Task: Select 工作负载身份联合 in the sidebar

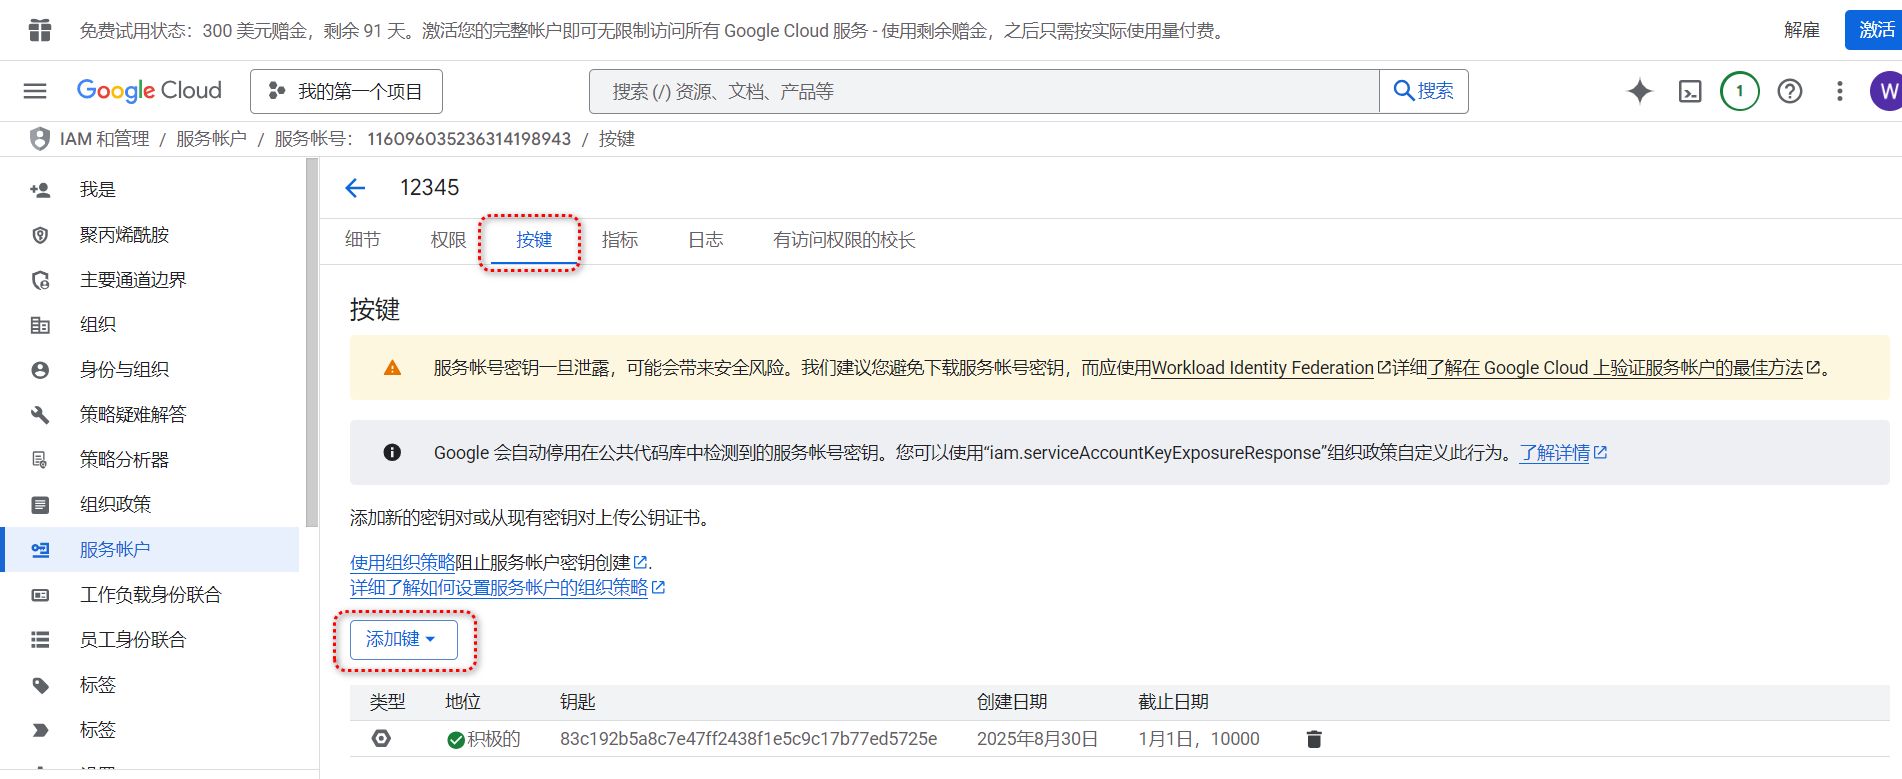Action: point(150,595)
